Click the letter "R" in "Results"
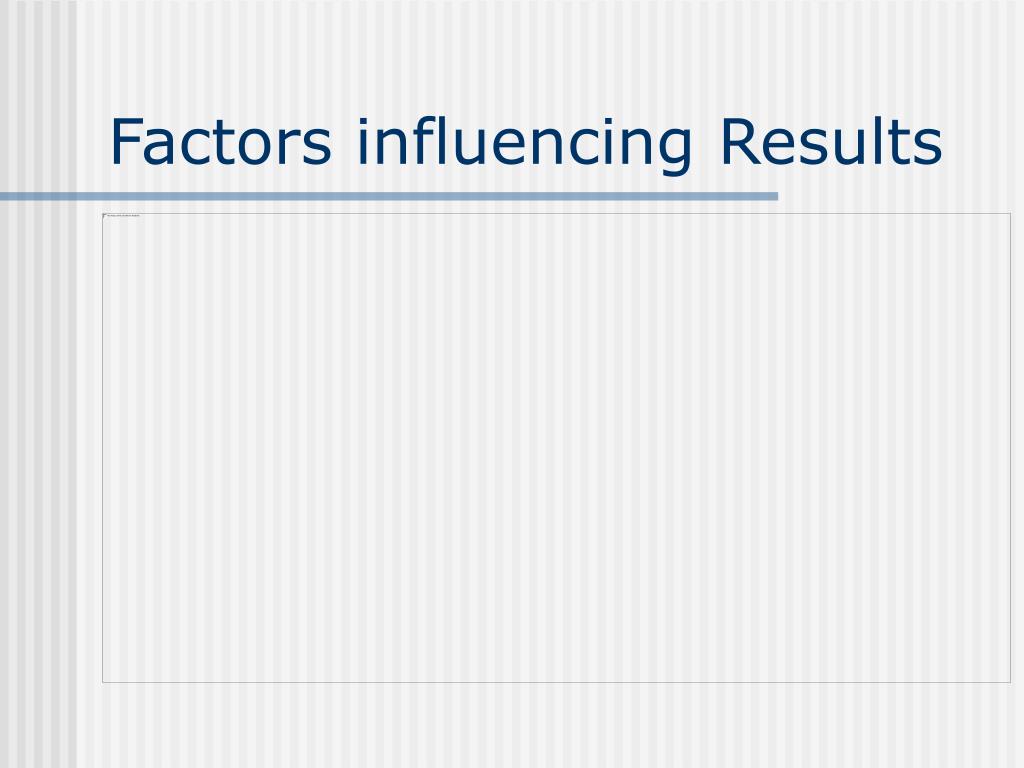This screenshot has width=1024, height=768. (x=737, y=142)
